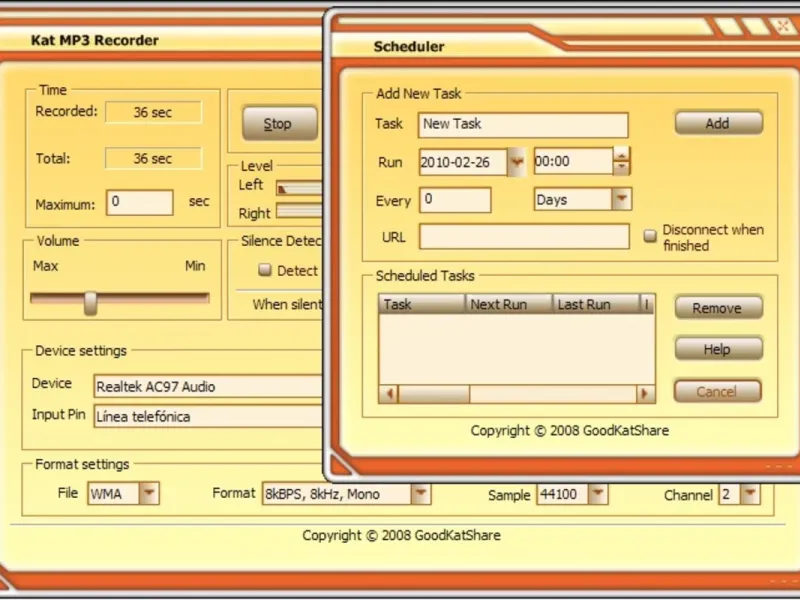
Task: Click the Right level meter
Action: [299, 211]
